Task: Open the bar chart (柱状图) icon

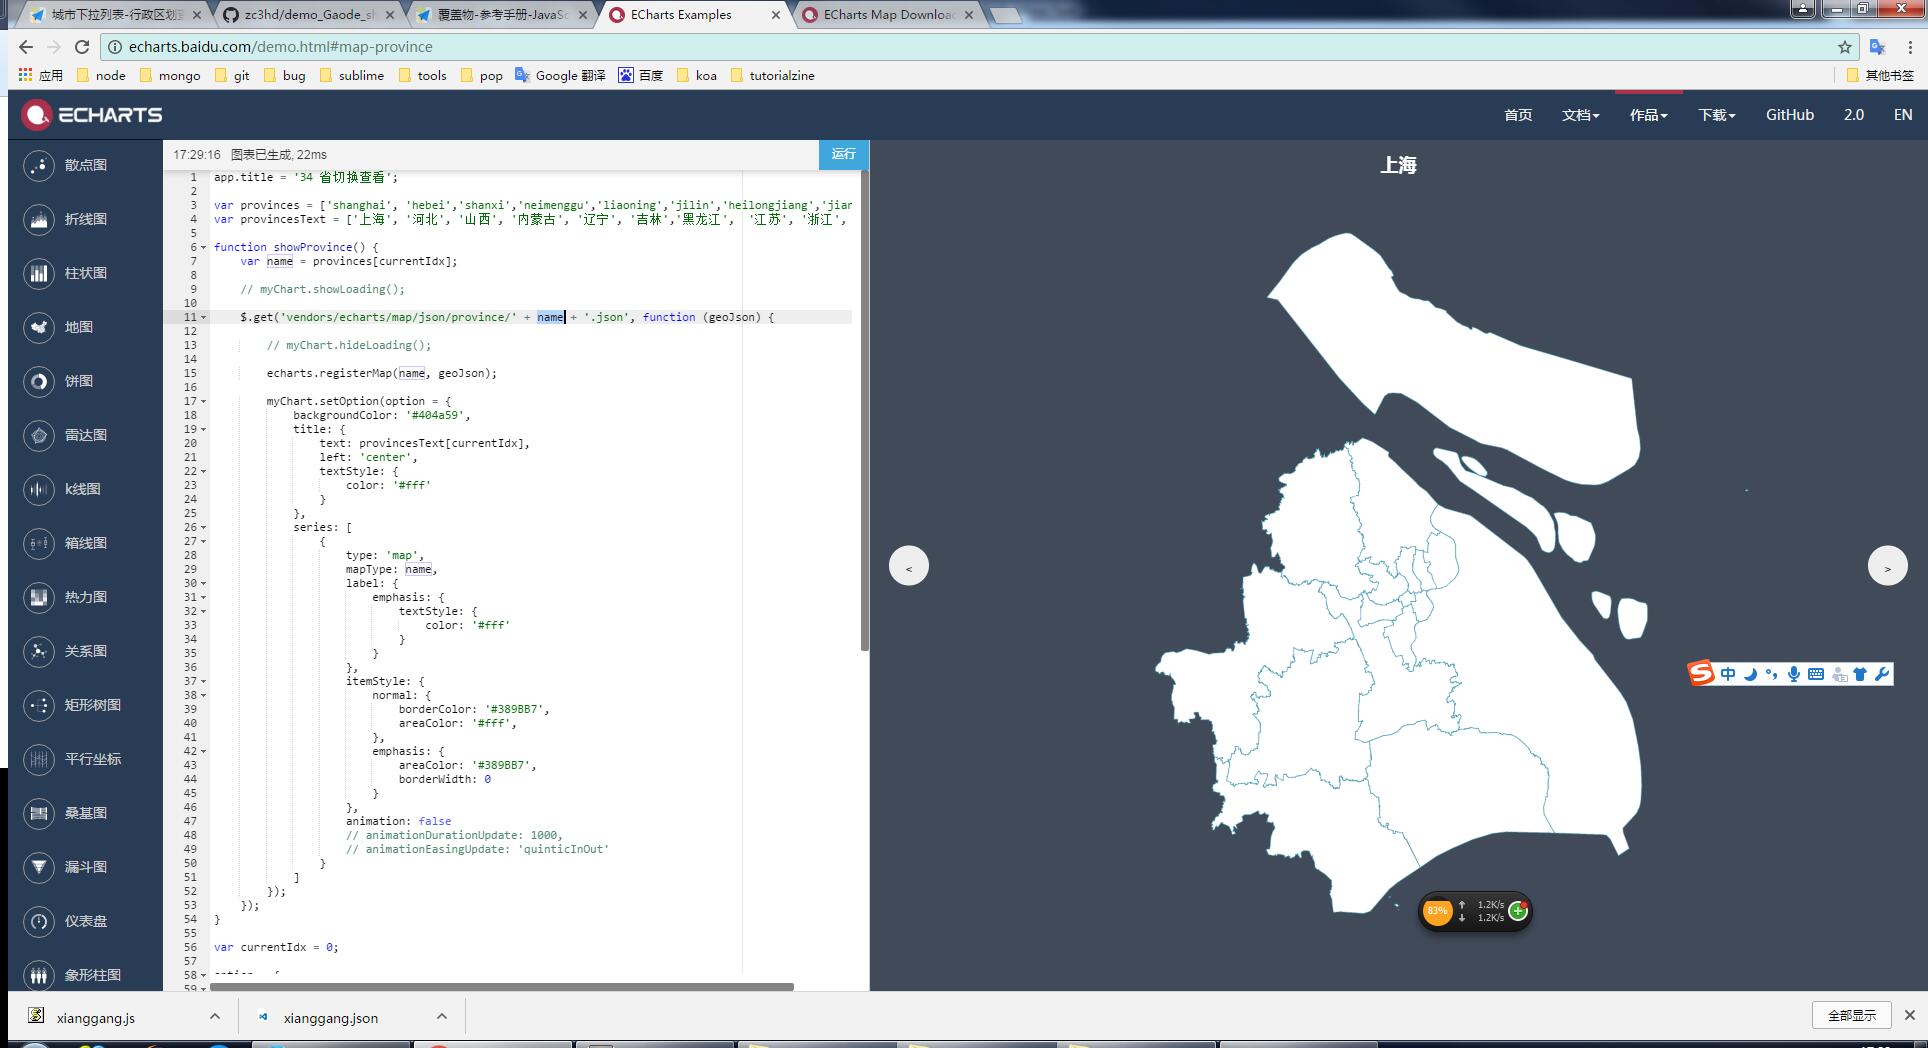Action: (39, 274)
